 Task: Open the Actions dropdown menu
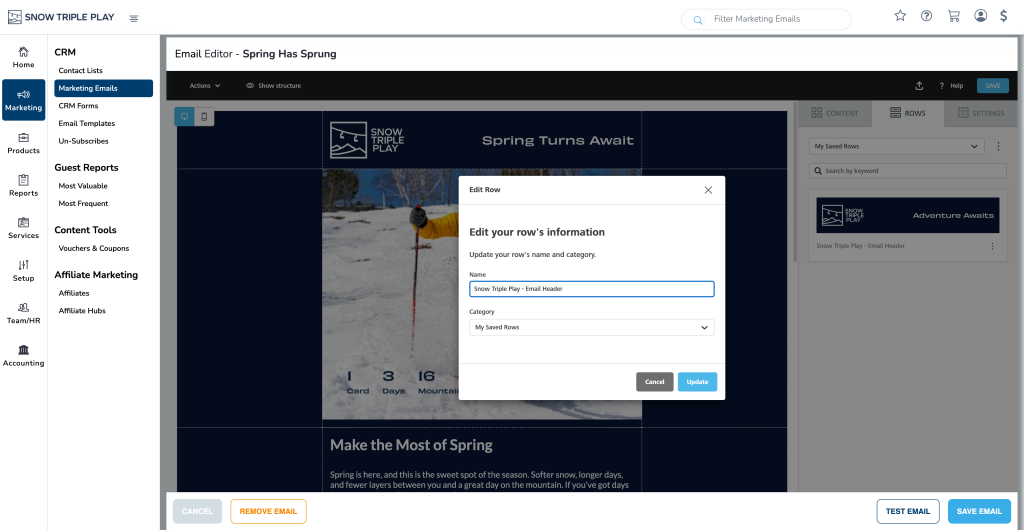coord(205,86)
